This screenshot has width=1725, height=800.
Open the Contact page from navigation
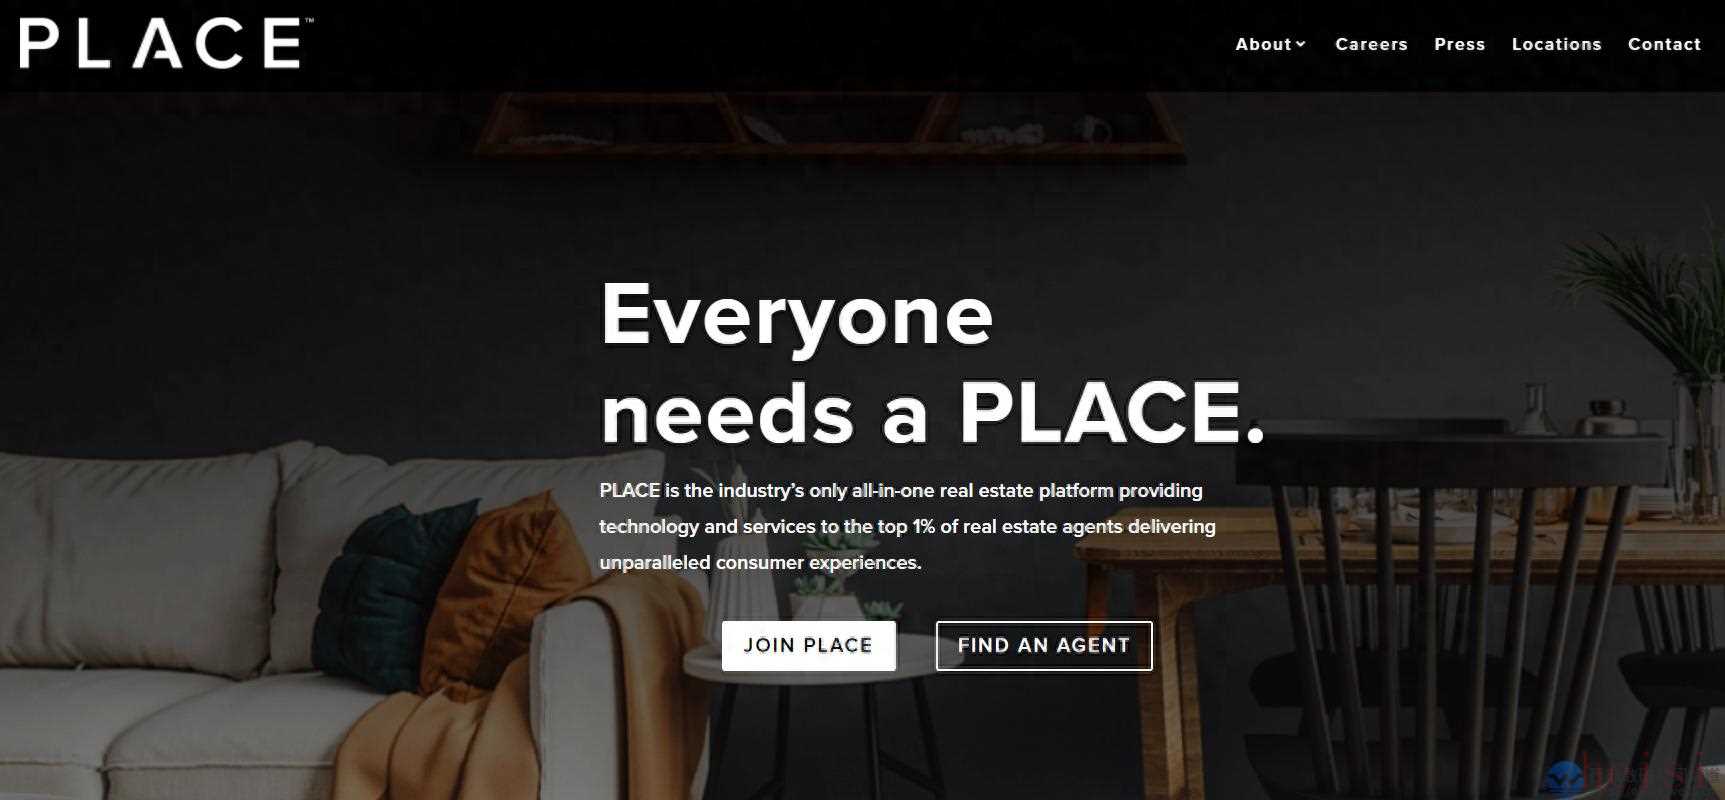[1664, 44]
